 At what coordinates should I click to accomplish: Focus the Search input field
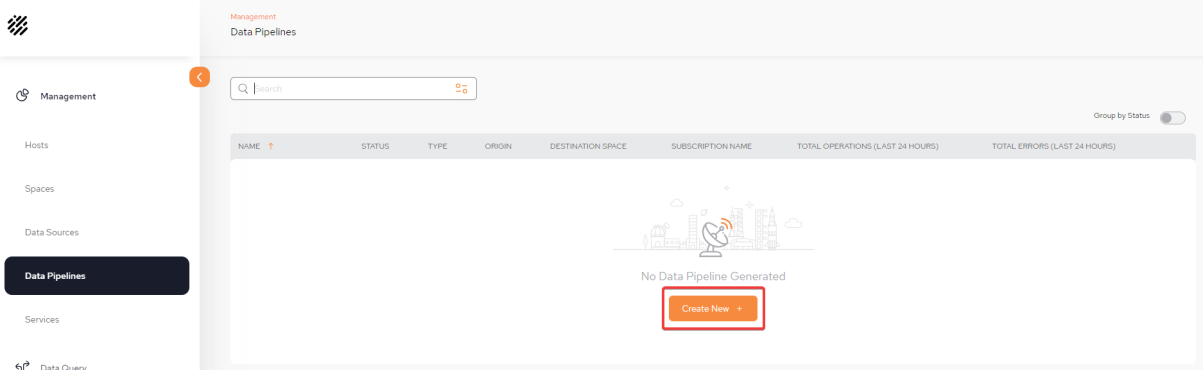(x=353, y=88)
